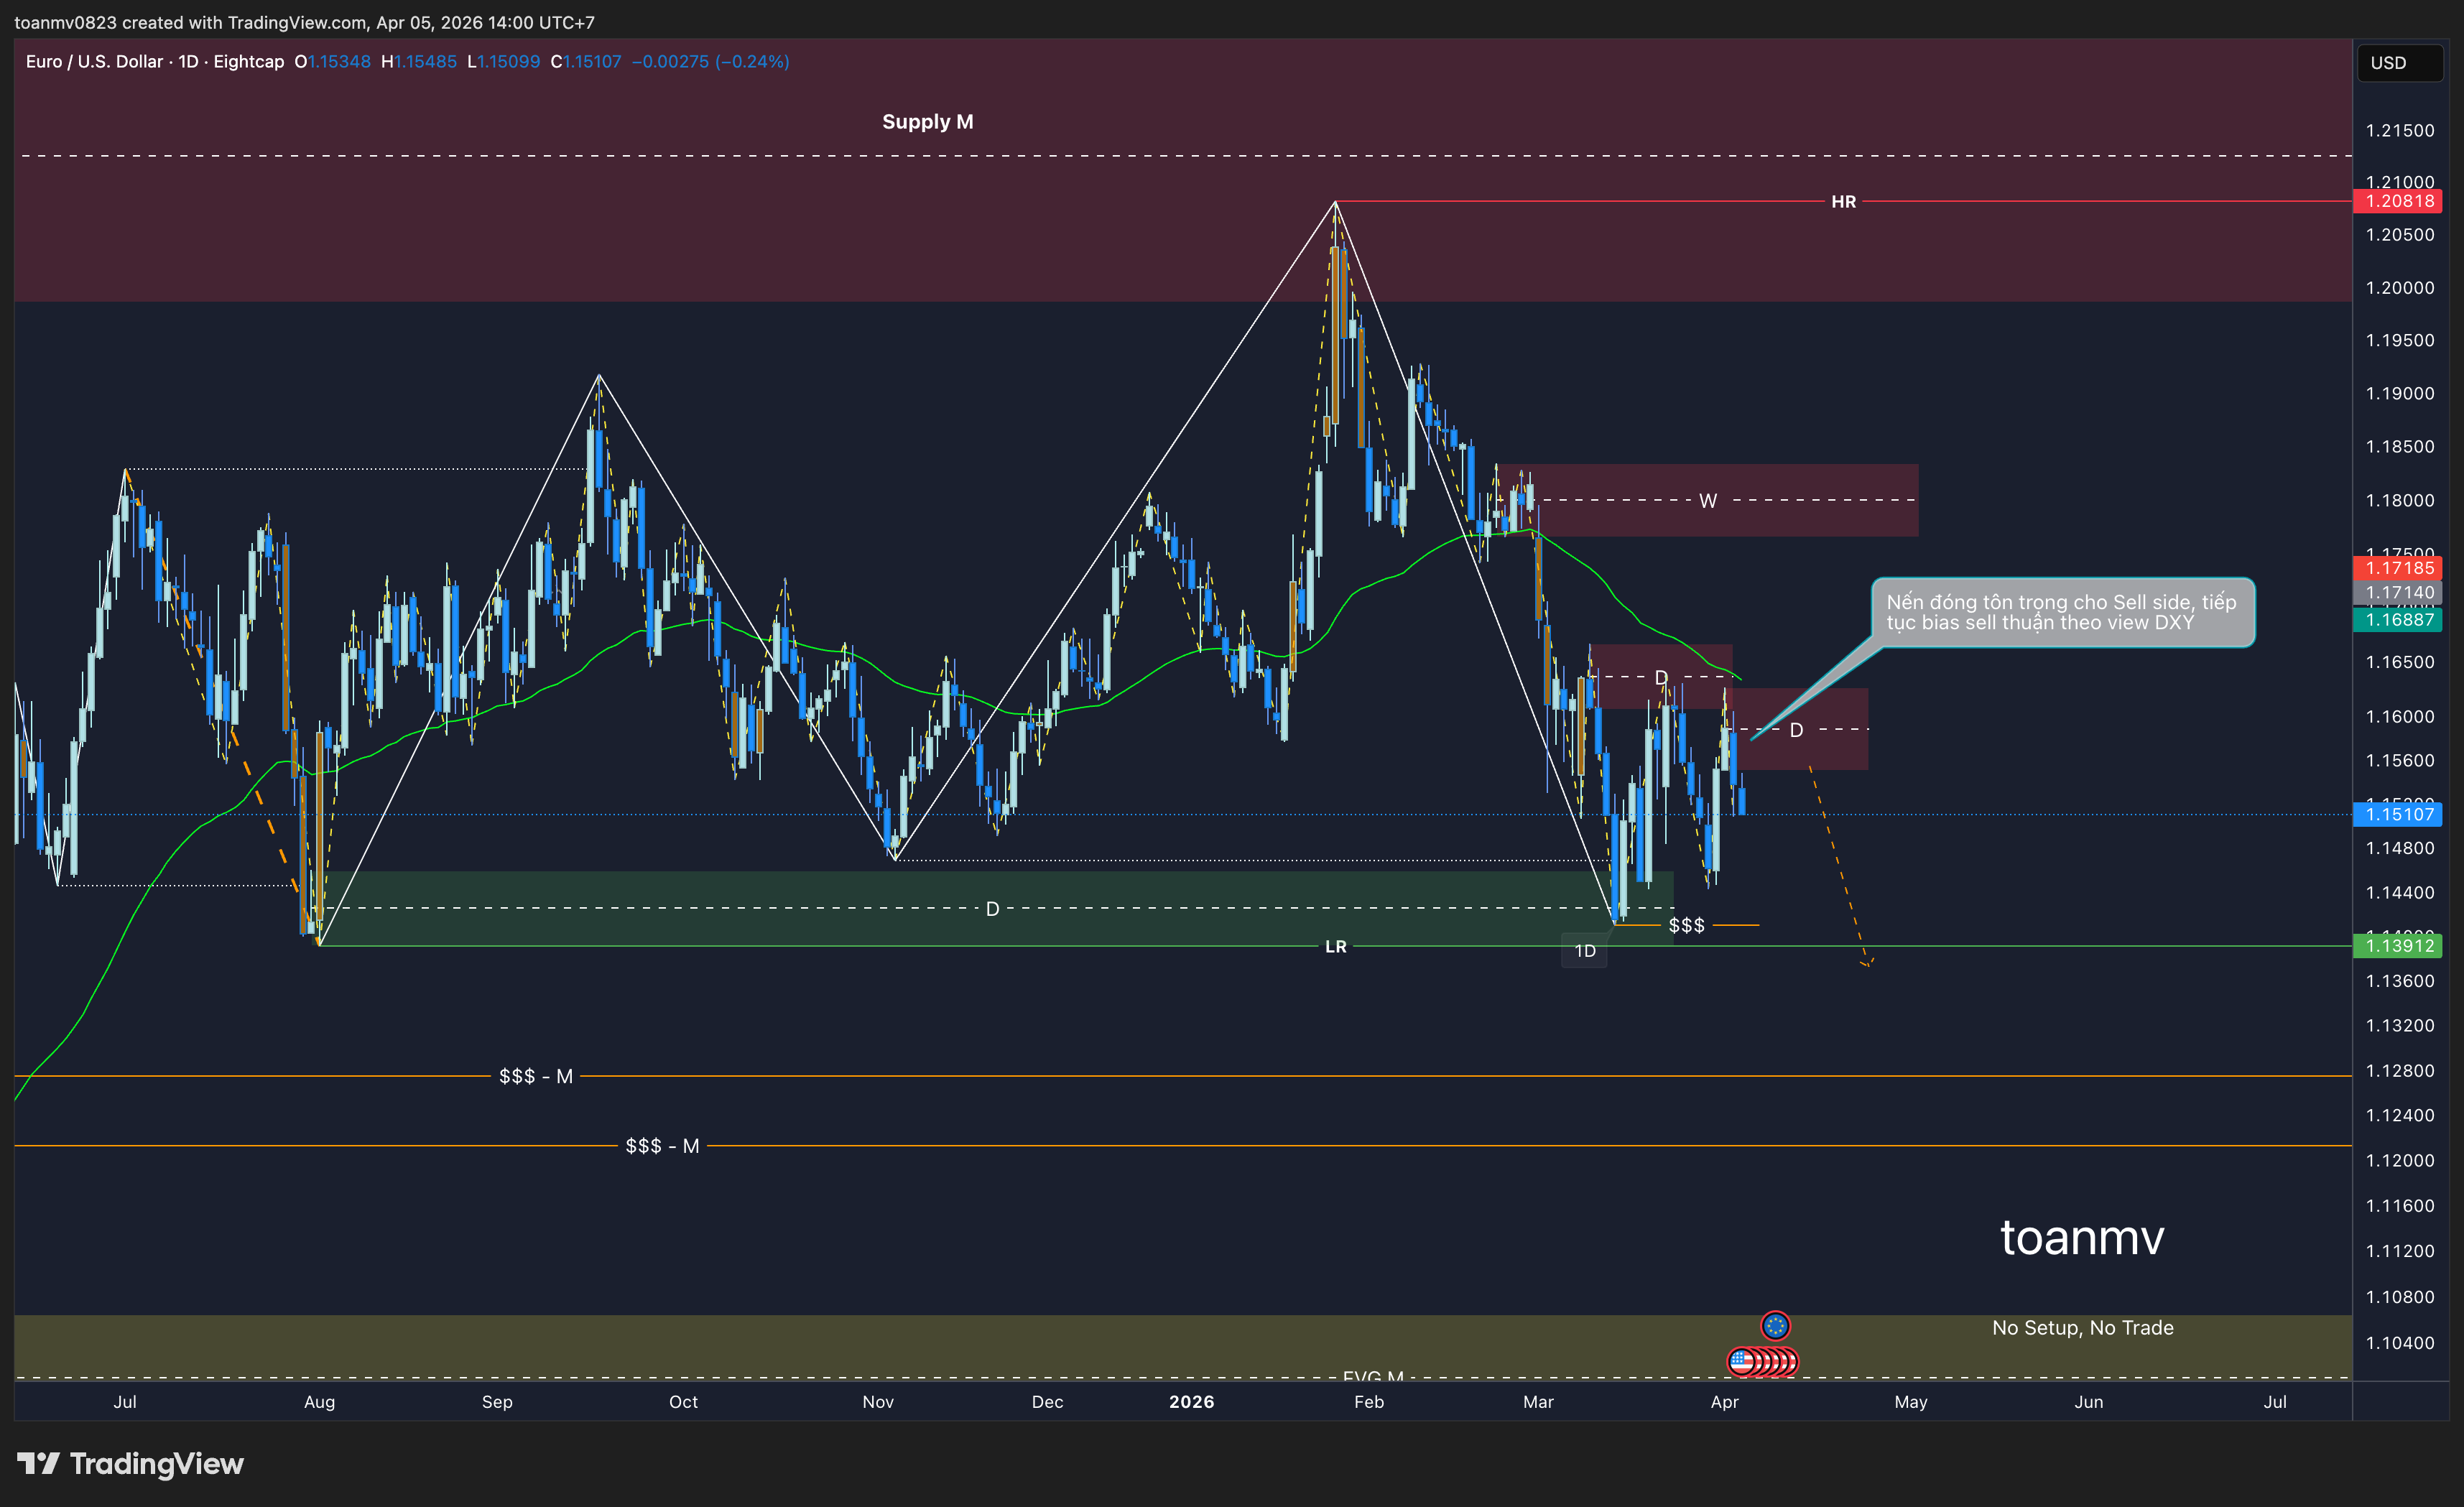
Task: Click the 'Sep' time axis label
Action: (497, 1402)
